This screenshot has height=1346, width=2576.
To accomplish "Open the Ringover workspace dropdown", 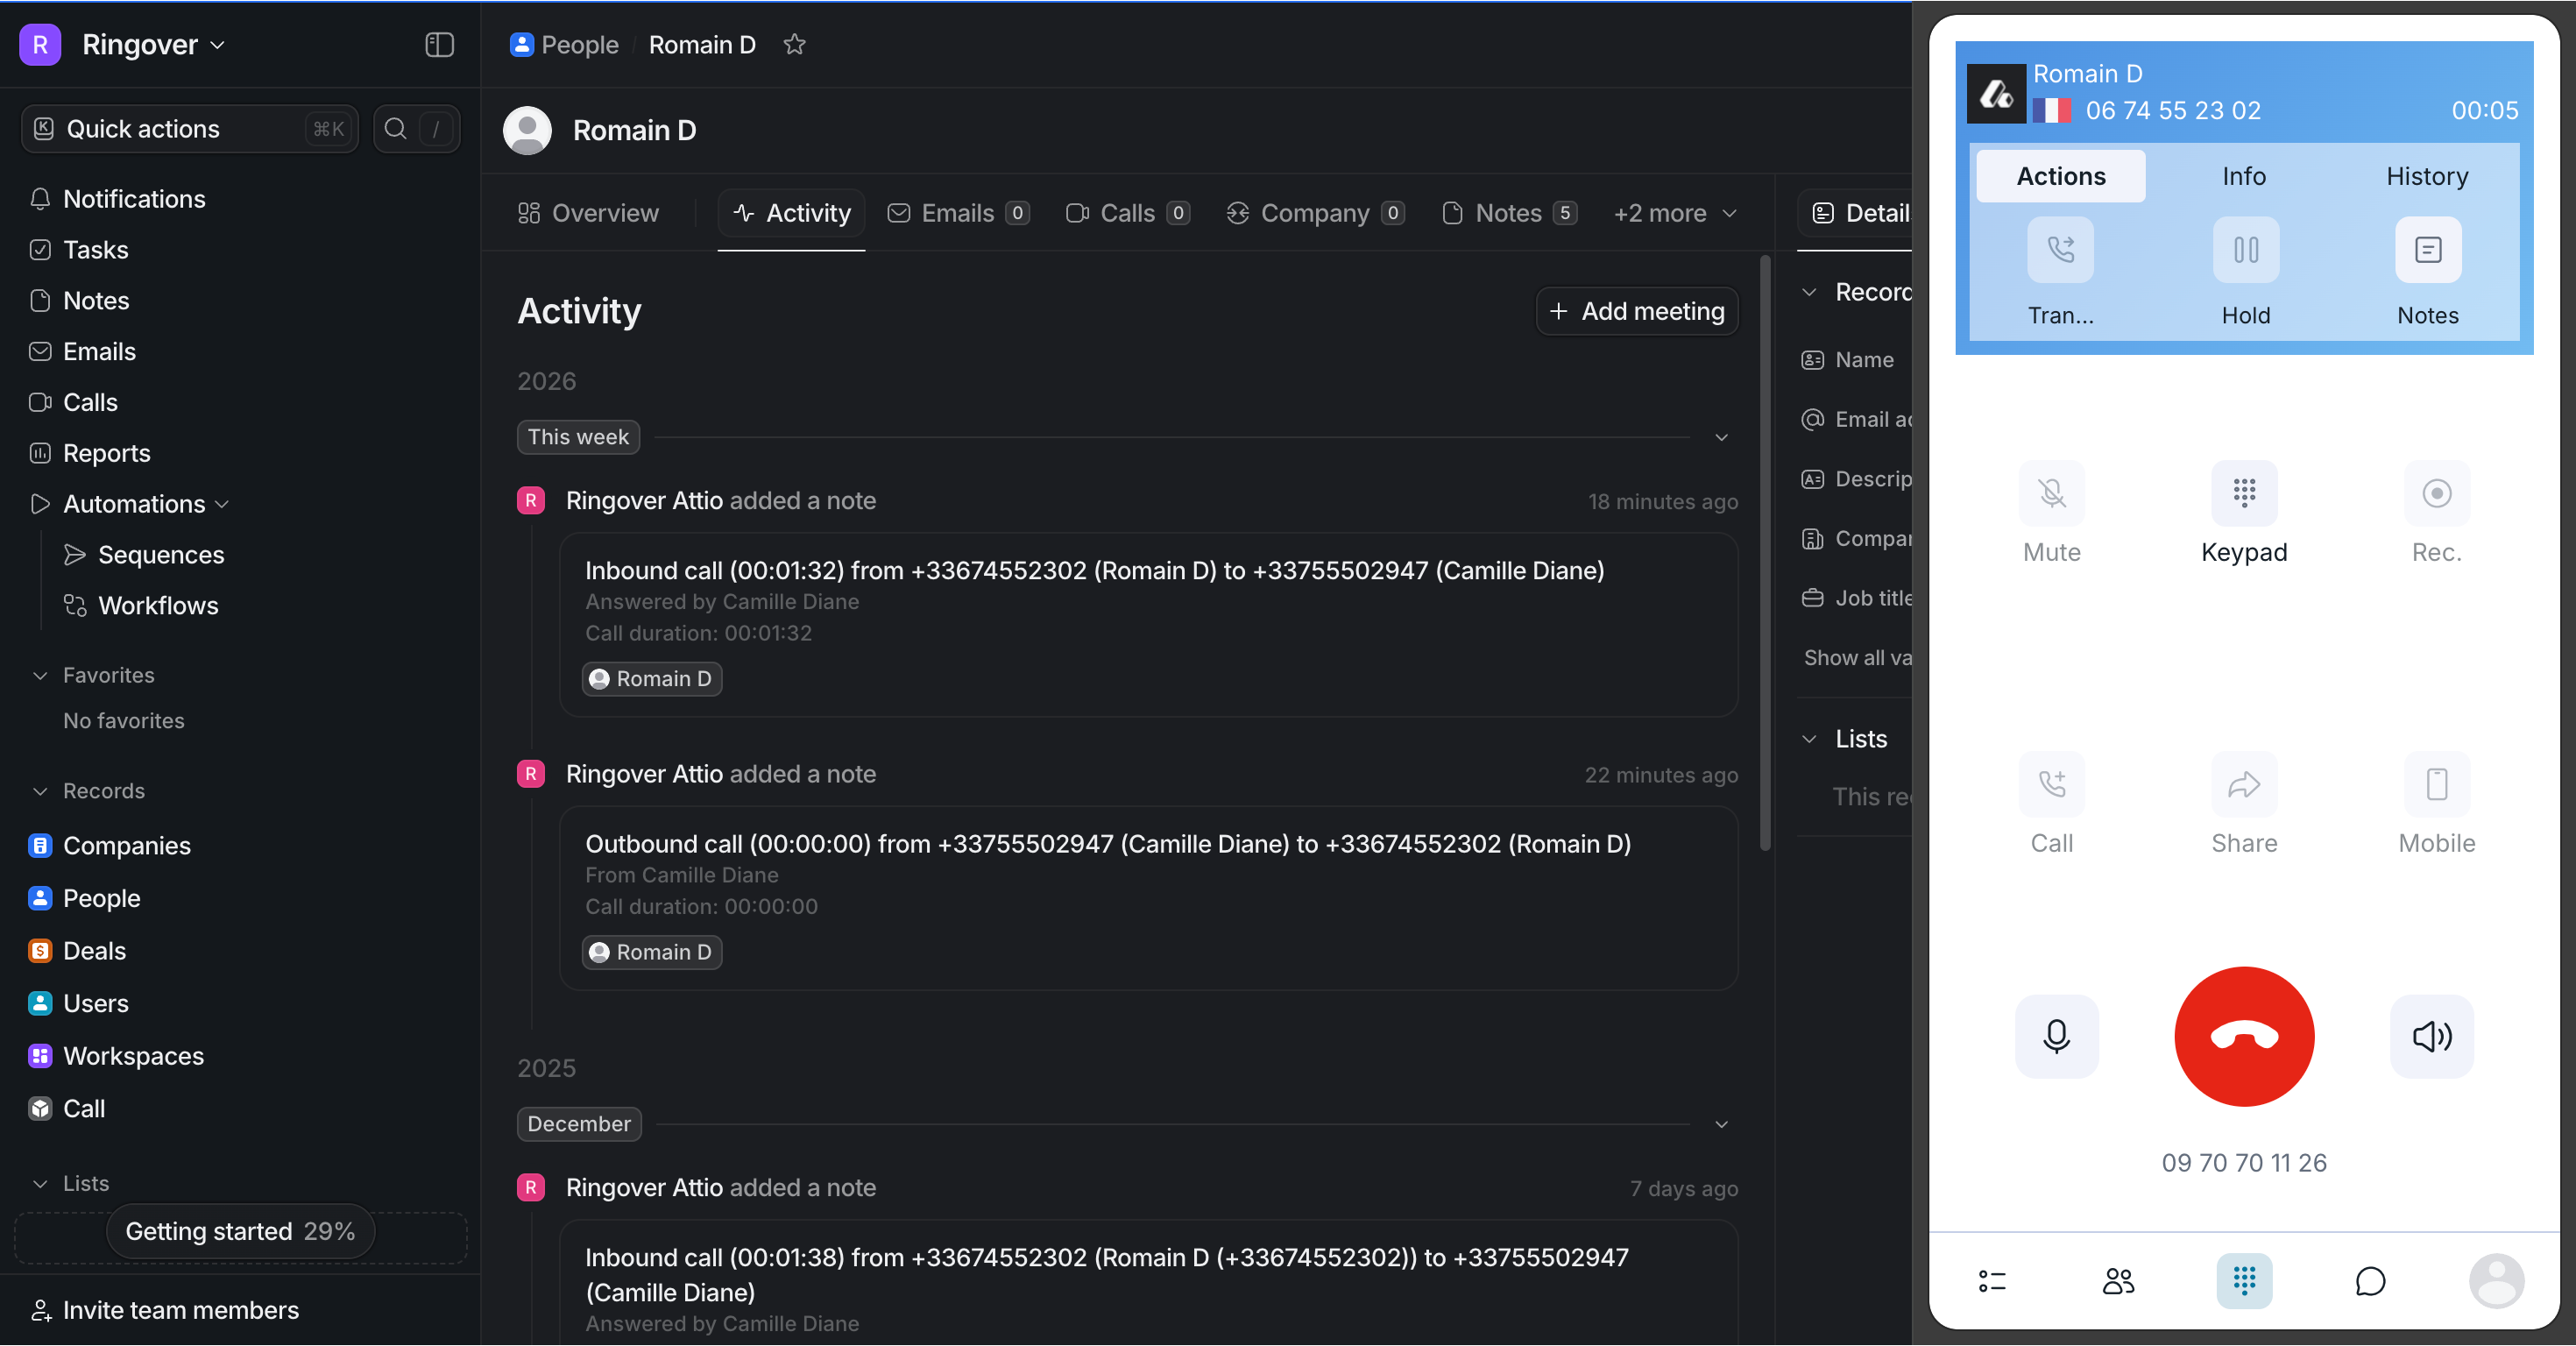I will 153,45.
